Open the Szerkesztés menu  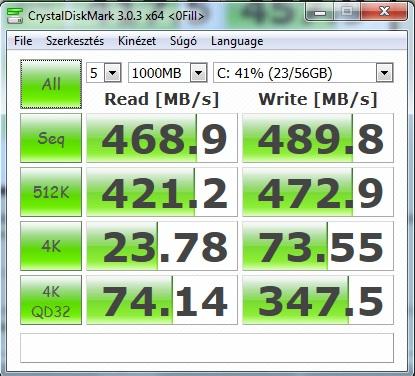tap(75, 41)
